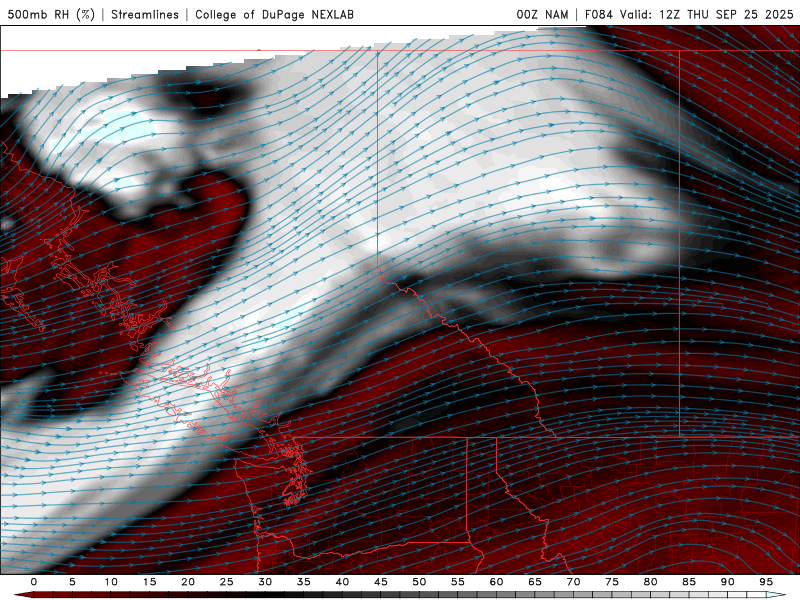The height and width of the screenshot is (600, 800).
Task: Select the "90" color scale label
Action: [x=727, y=582]
